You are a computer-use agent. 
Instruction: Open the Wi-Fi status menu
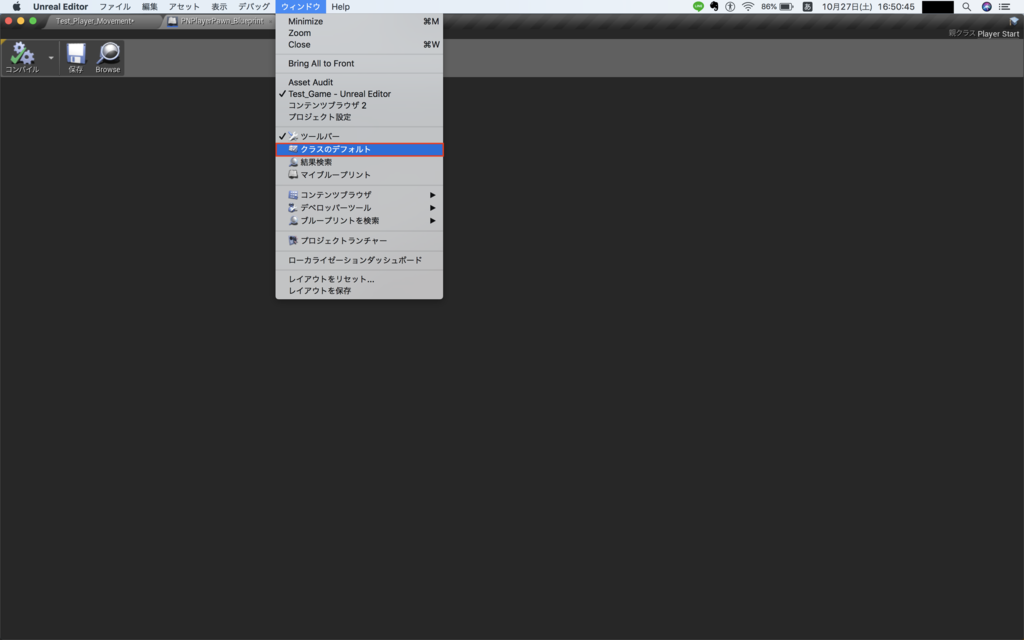pyautogui.click(x=748, y=7)
